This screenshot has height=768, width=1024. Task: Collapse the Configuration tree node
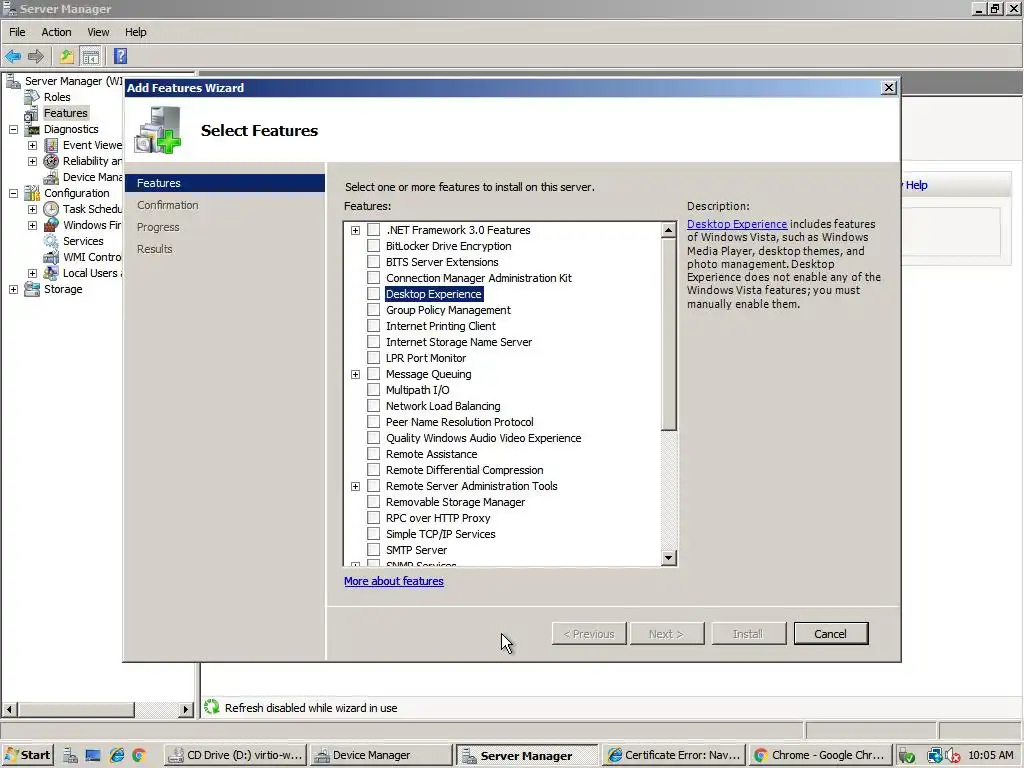coord(13,193)
